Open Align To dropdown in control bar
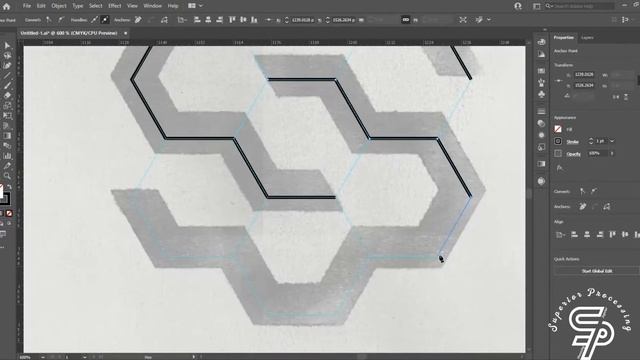Viewport: 640px width, 360px height. [x=182, y=20]
